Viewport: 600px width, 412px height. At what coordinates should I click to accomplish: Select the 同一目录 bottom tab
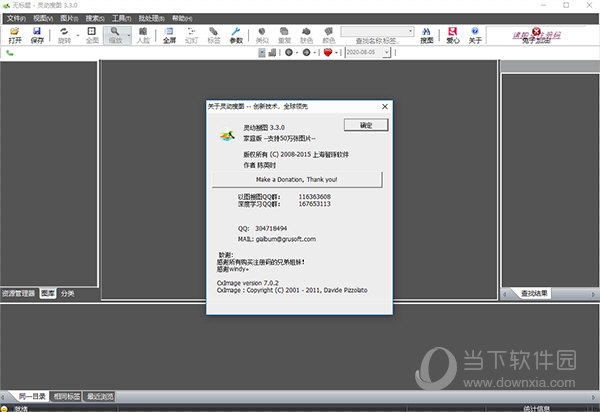click(x=32, y=396)
